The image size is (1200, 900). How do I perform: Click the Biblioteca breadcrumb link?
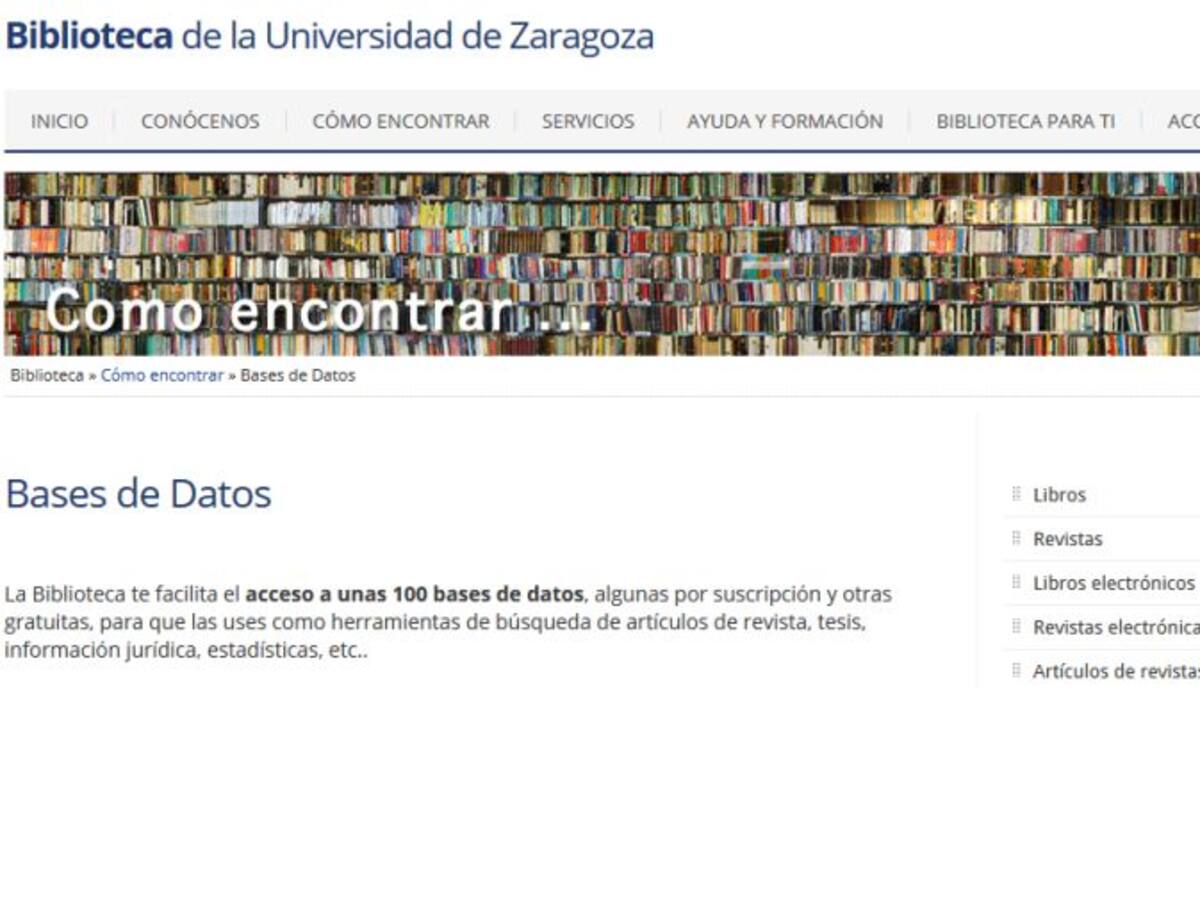point(47,376)
